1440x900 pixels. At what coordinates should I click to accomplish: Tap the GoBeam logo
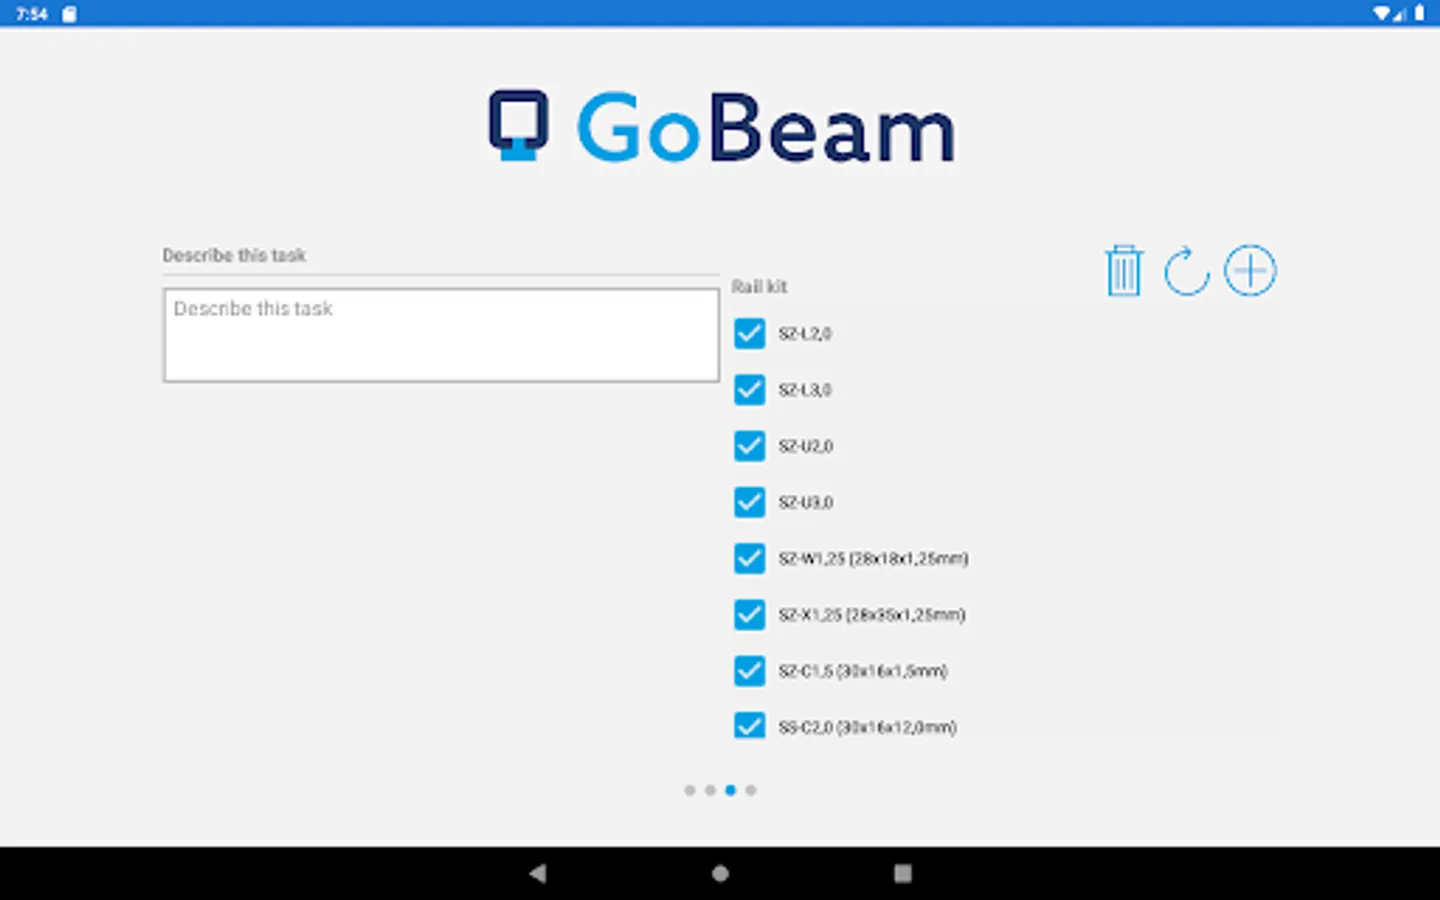point(721,128)
